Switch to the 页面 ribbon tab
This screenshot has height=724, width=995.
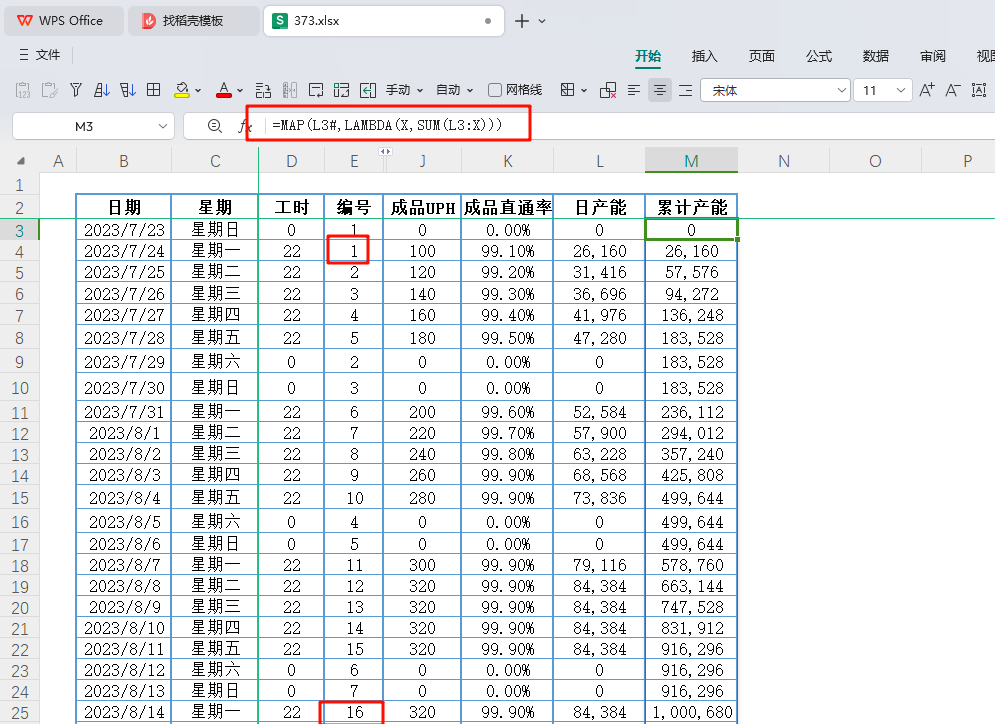coord(761,56)
